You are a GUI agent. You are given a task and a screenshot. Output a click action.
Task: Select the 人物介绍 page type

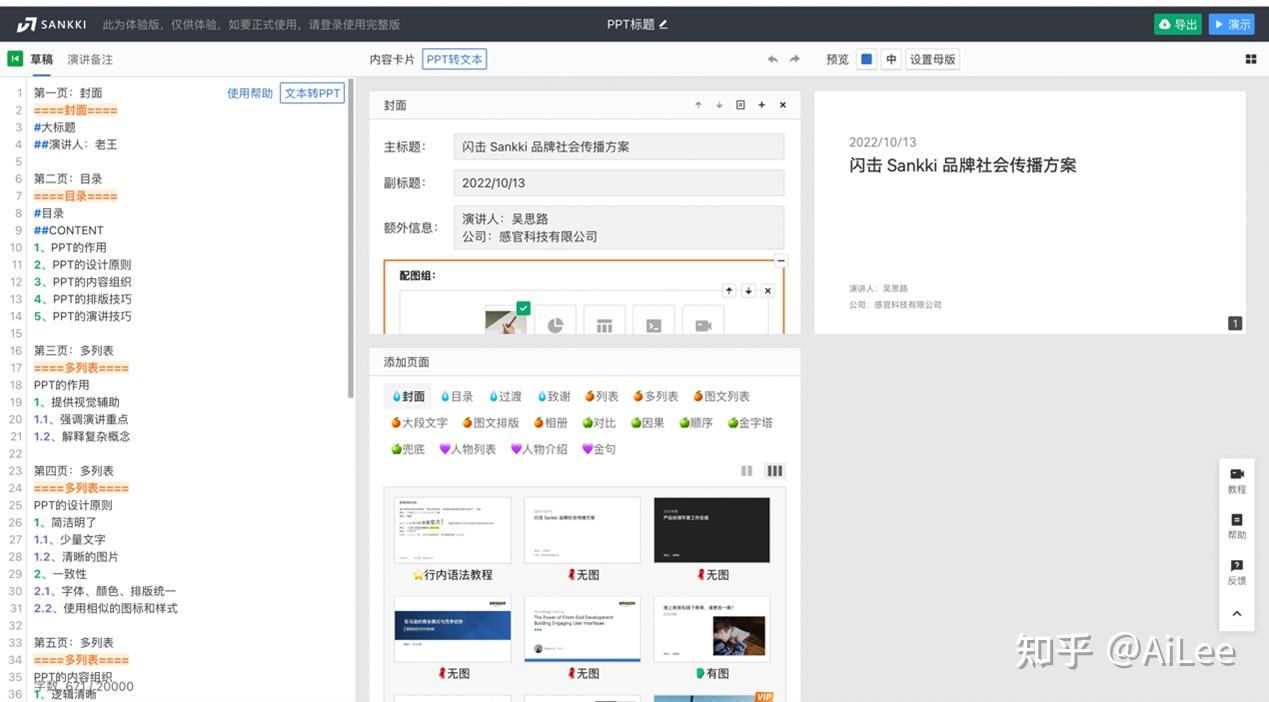[x=539, y=449]
